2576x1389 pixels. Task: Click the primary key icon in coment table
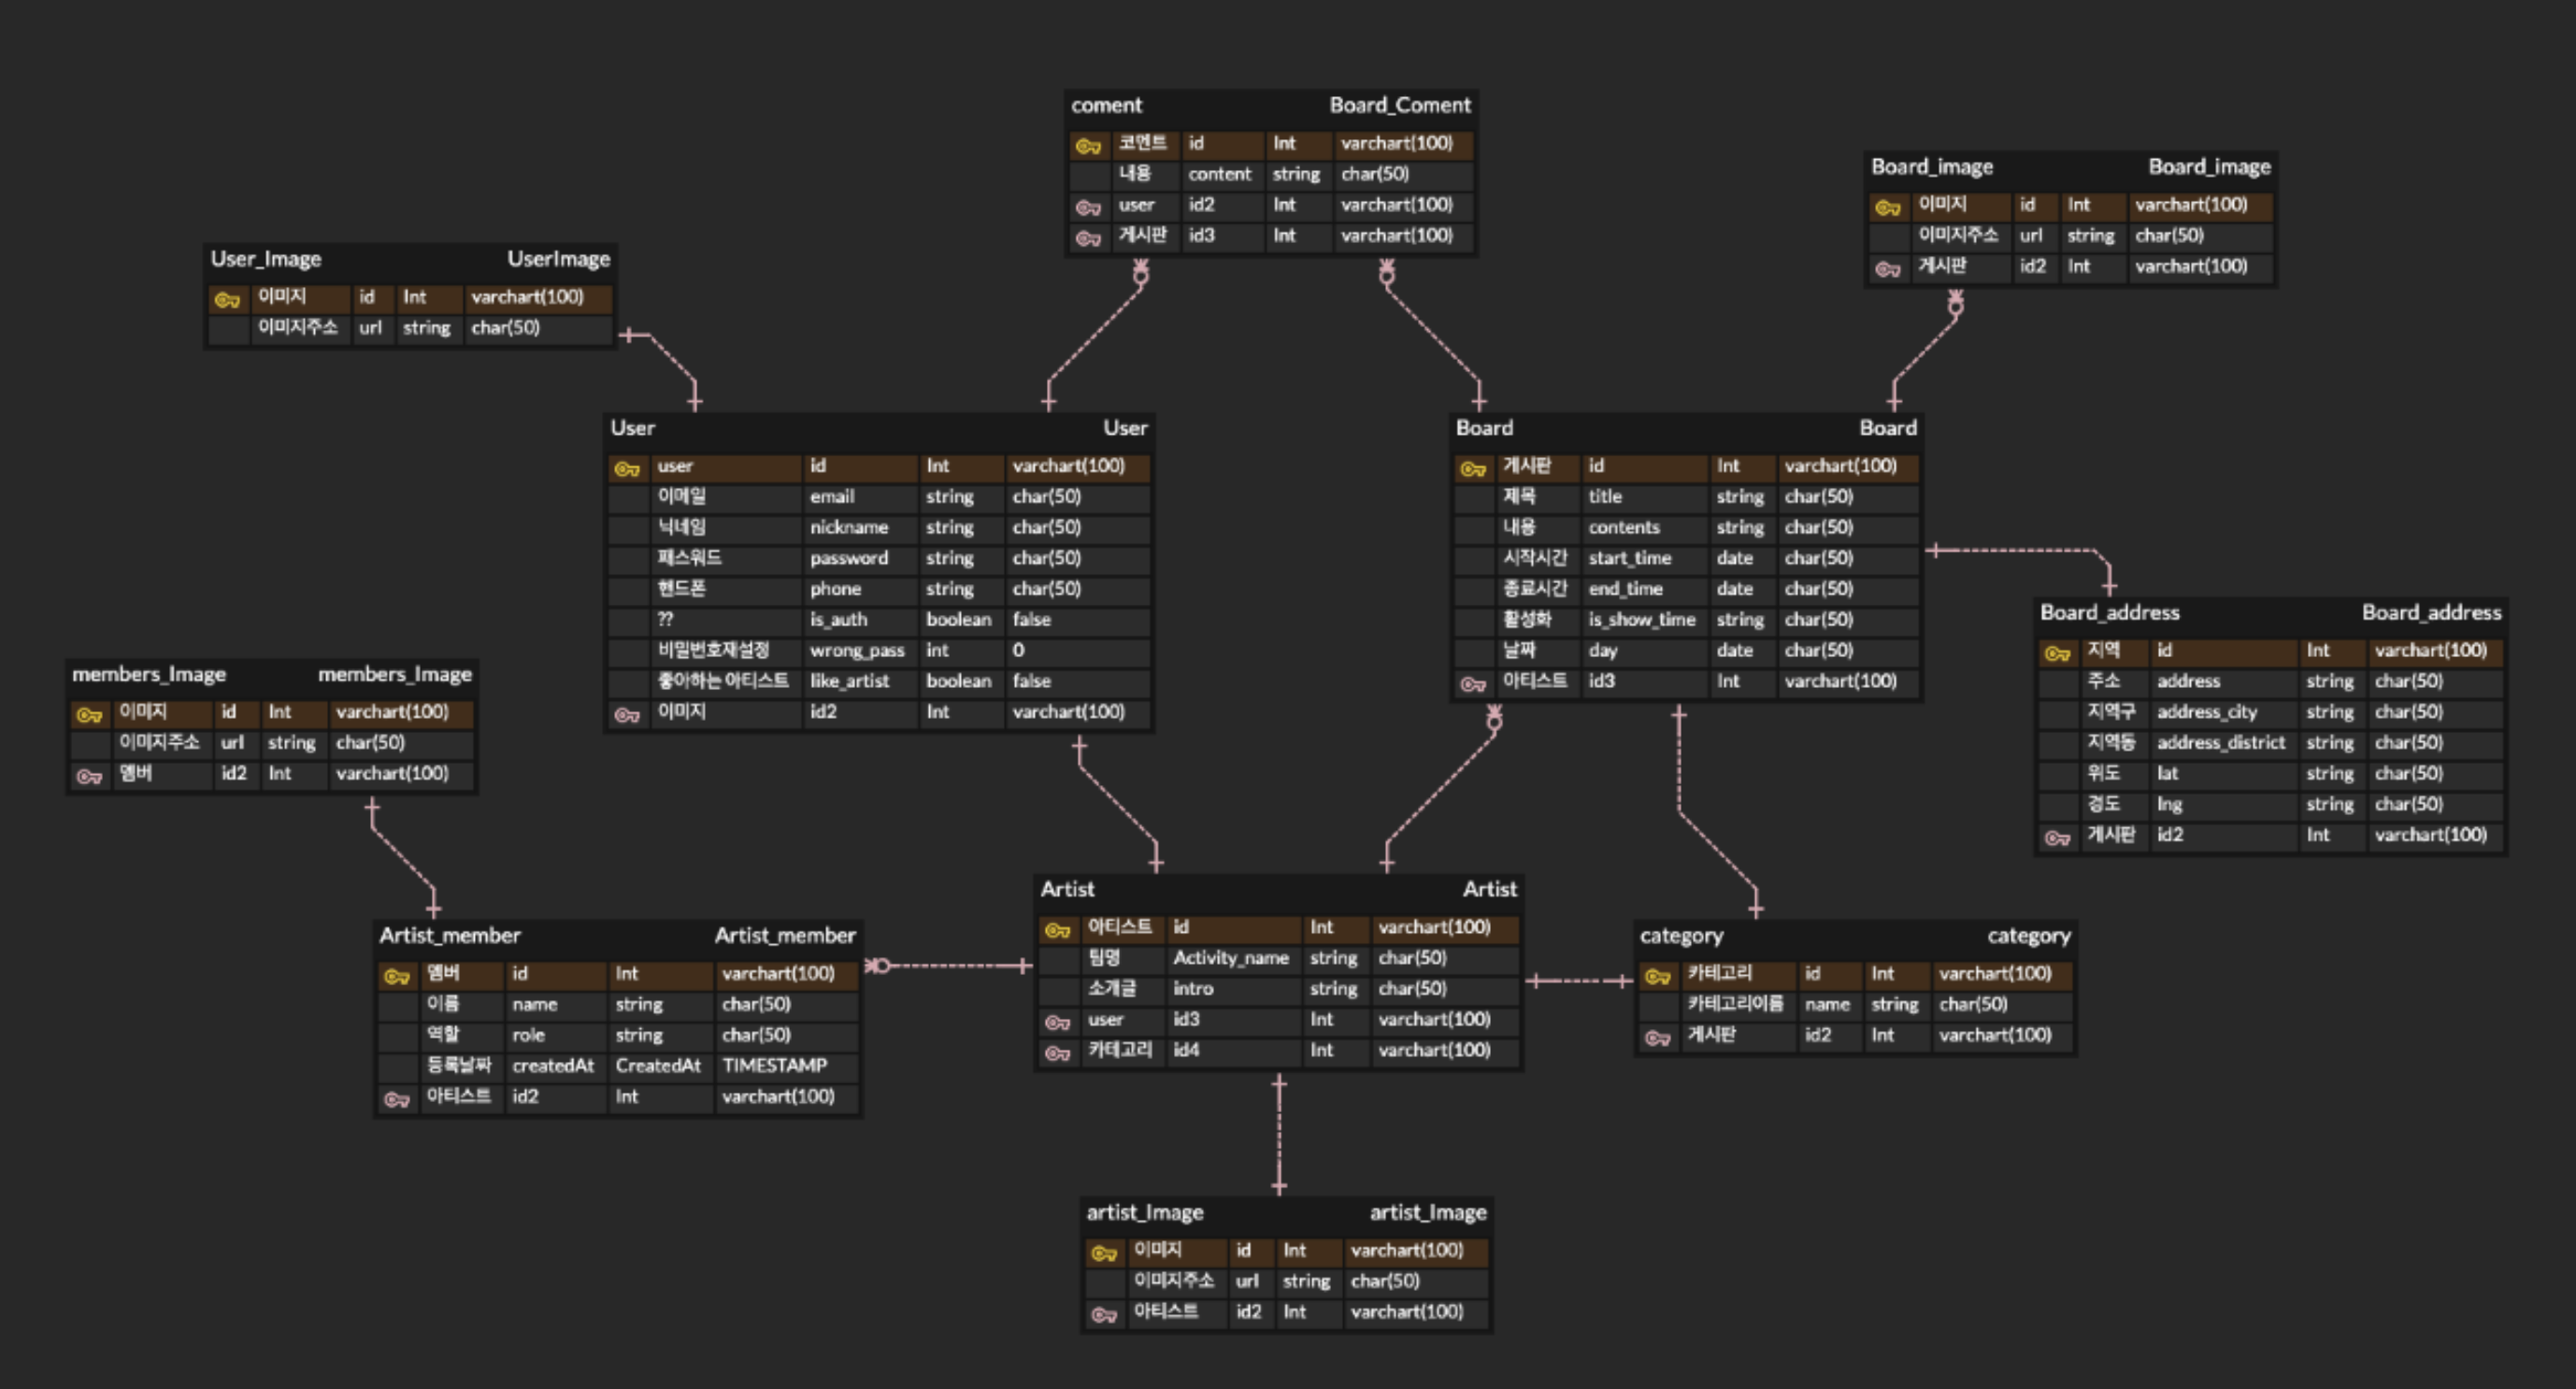click(x=1087, y=146)
